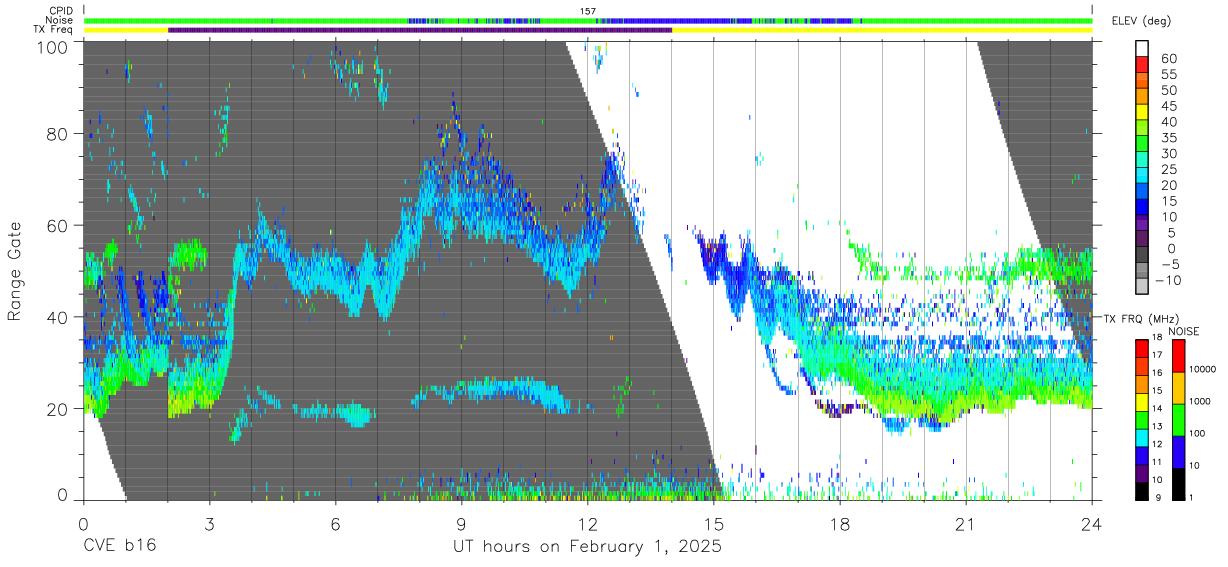Click tick 1 on NOISE colorbar
Viewport: 1228px width, 567px height.
point(1193,497)
